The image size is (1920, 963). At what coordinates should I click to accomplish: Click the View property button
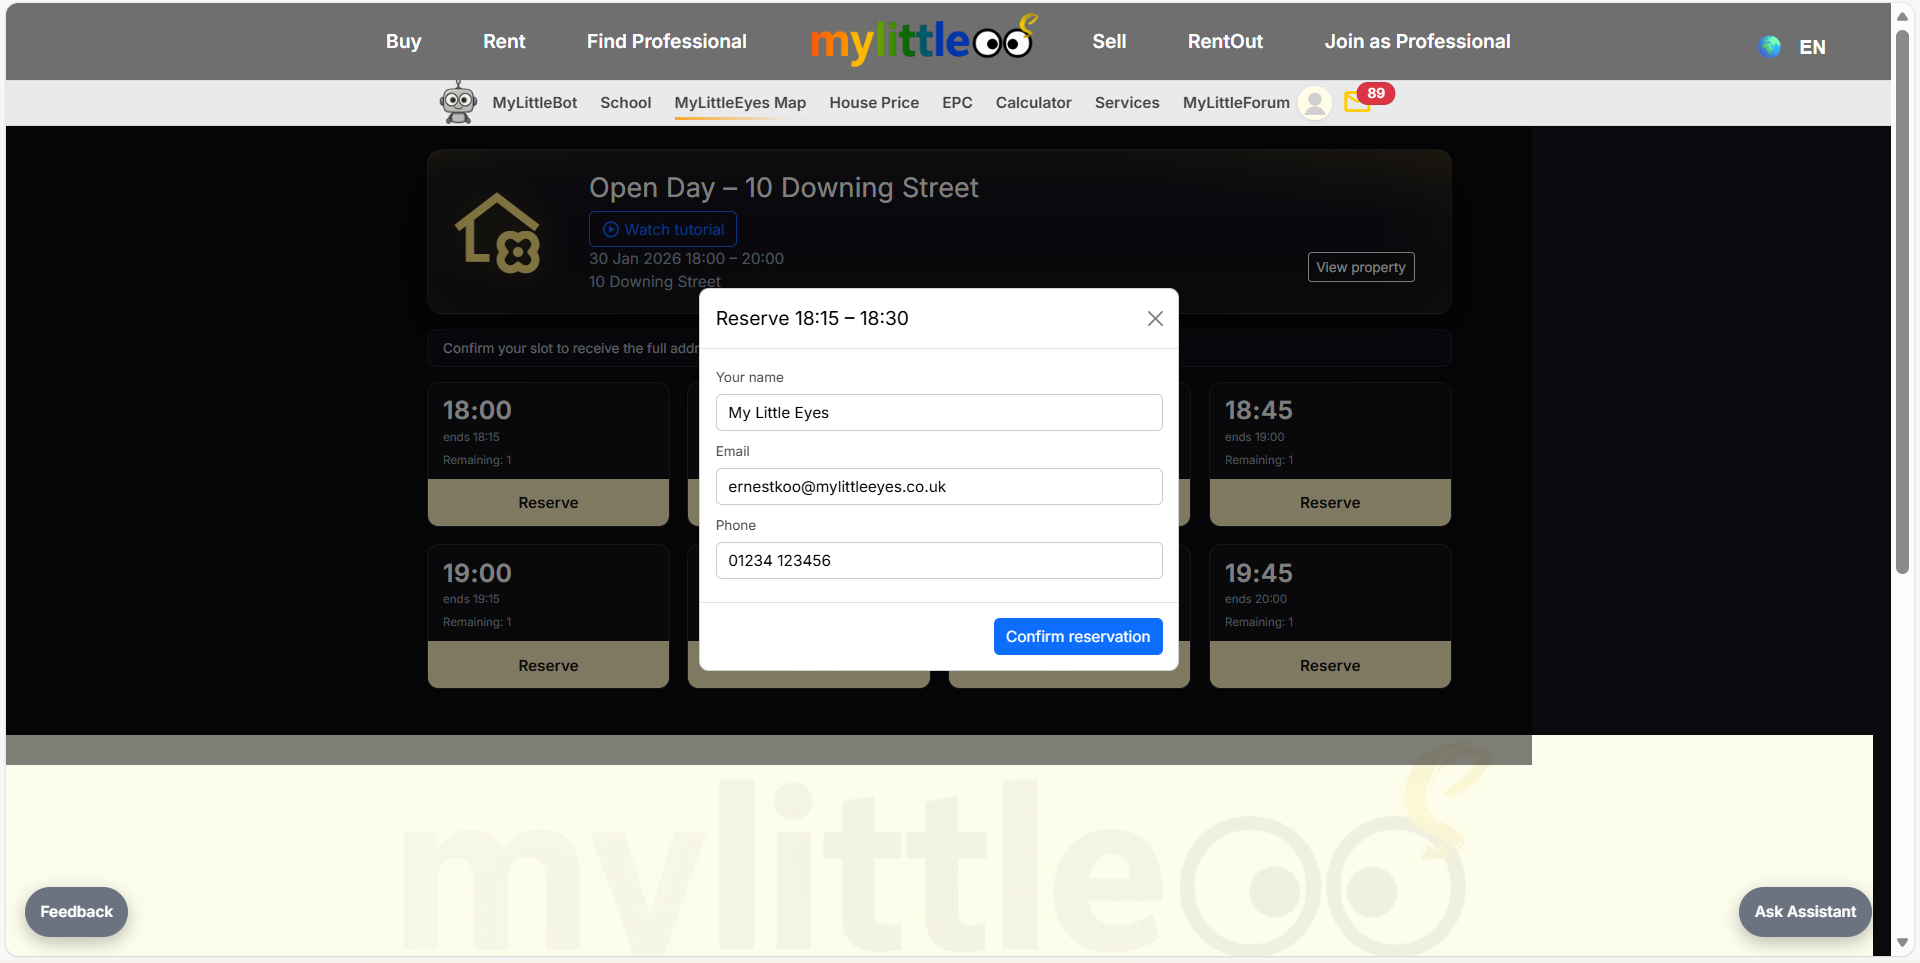(1360, 266)
